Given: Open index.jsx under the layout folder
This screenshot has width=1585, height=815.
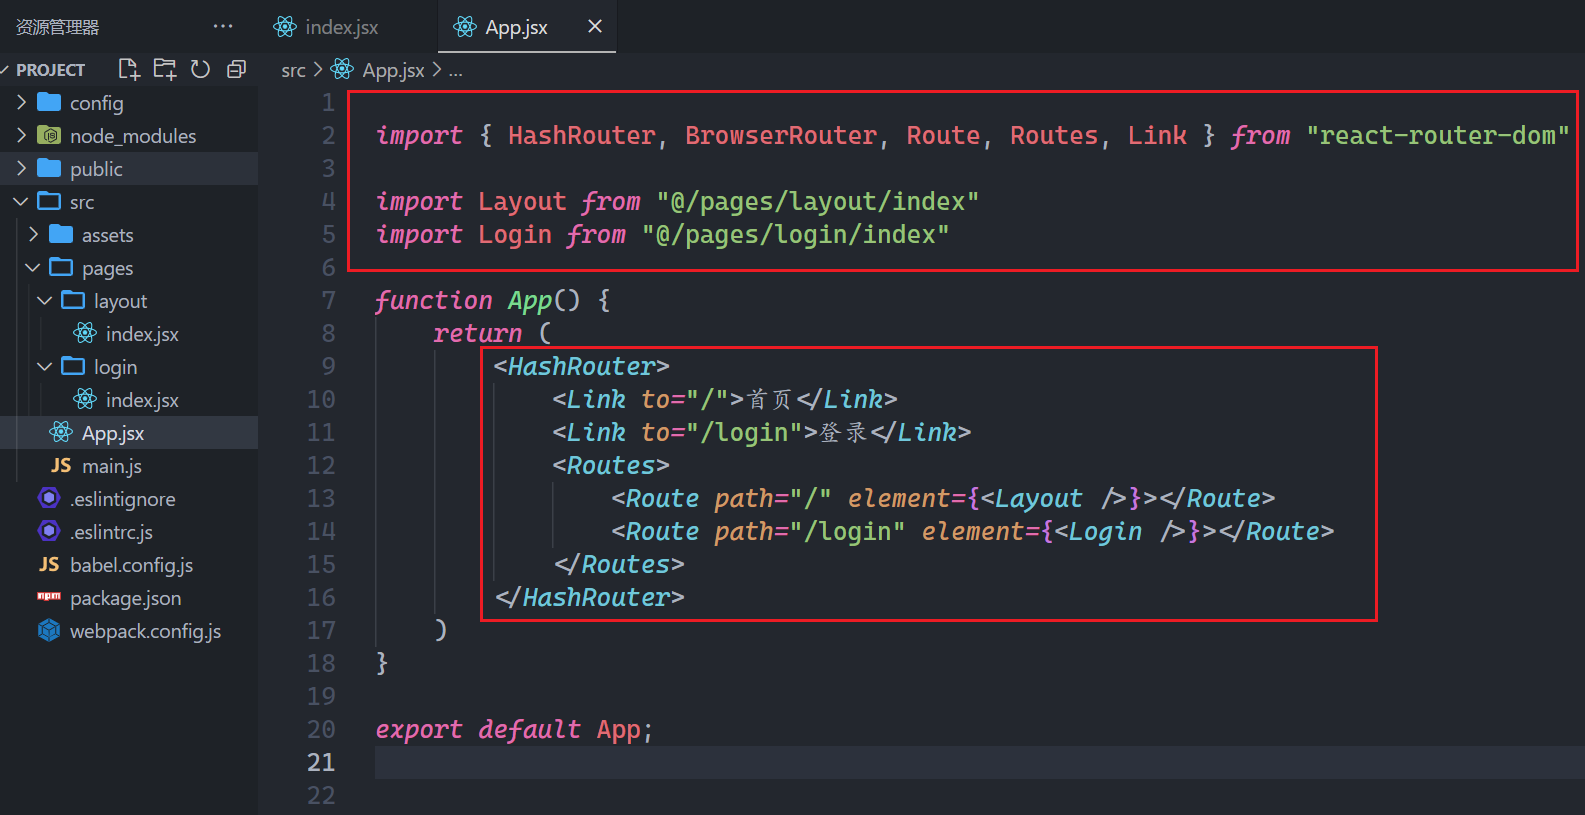Looking at the screenshot, I should [x=129, y=334].
